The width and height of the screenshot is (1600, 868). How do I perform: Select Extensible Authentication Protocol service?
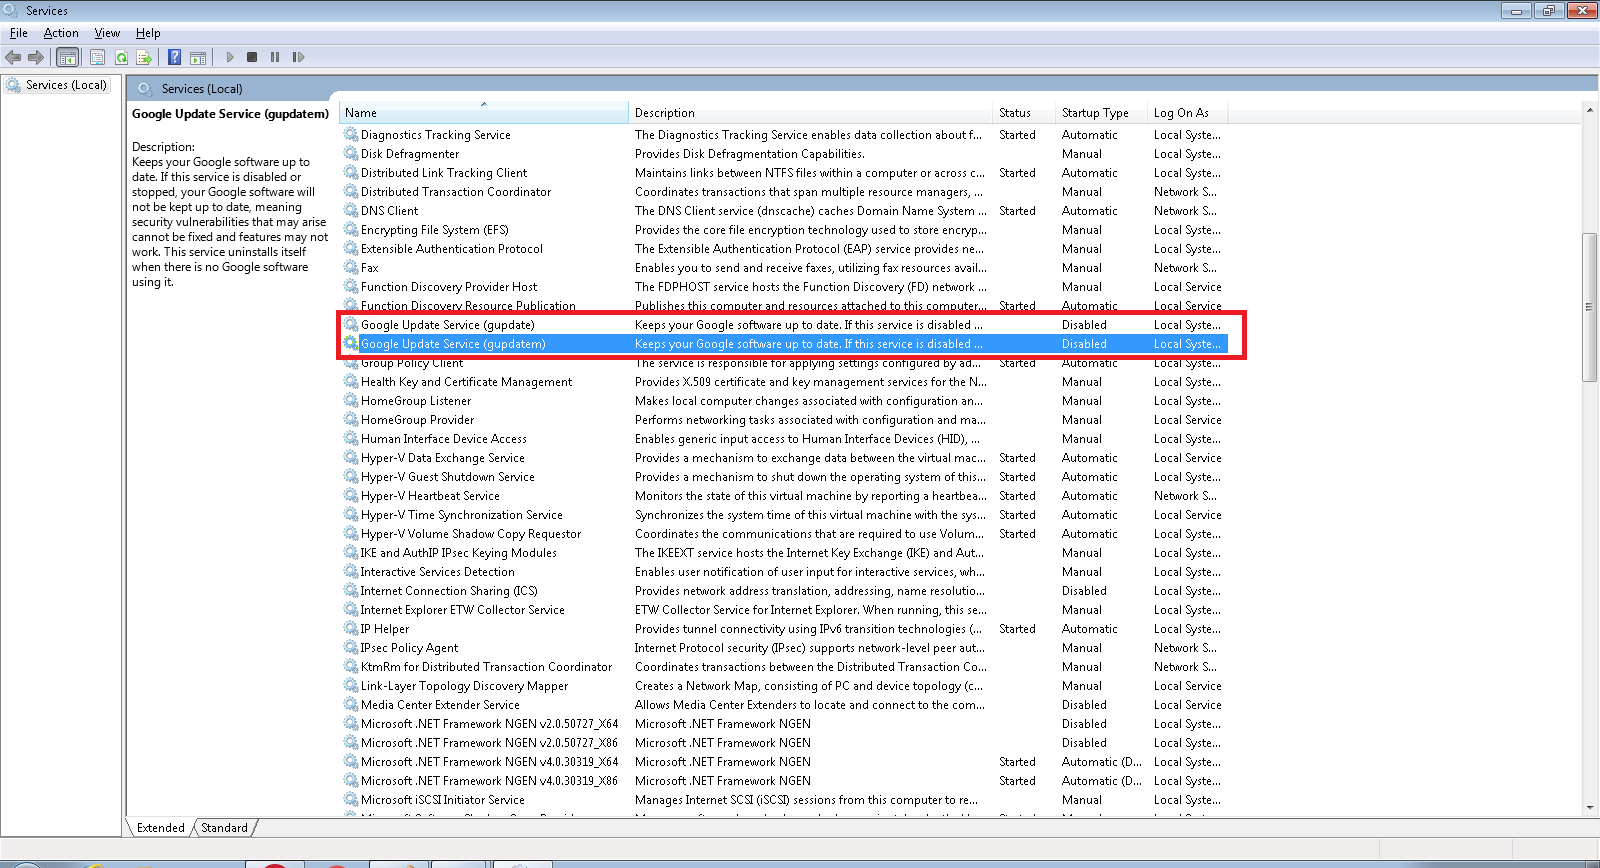[x=452, y=249]
